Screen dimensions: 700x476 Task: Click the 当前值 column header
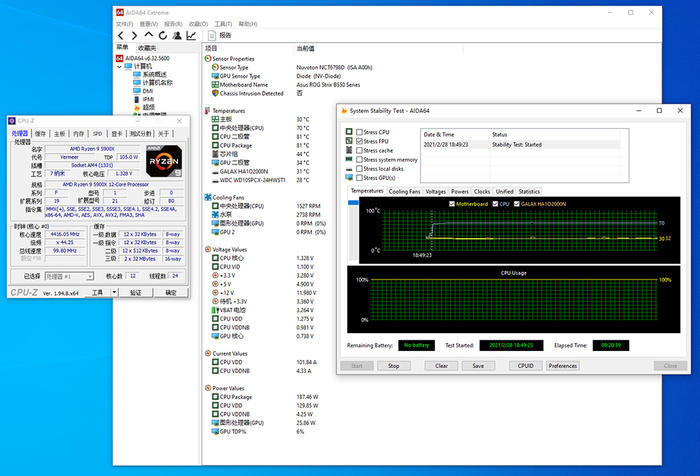306,48
